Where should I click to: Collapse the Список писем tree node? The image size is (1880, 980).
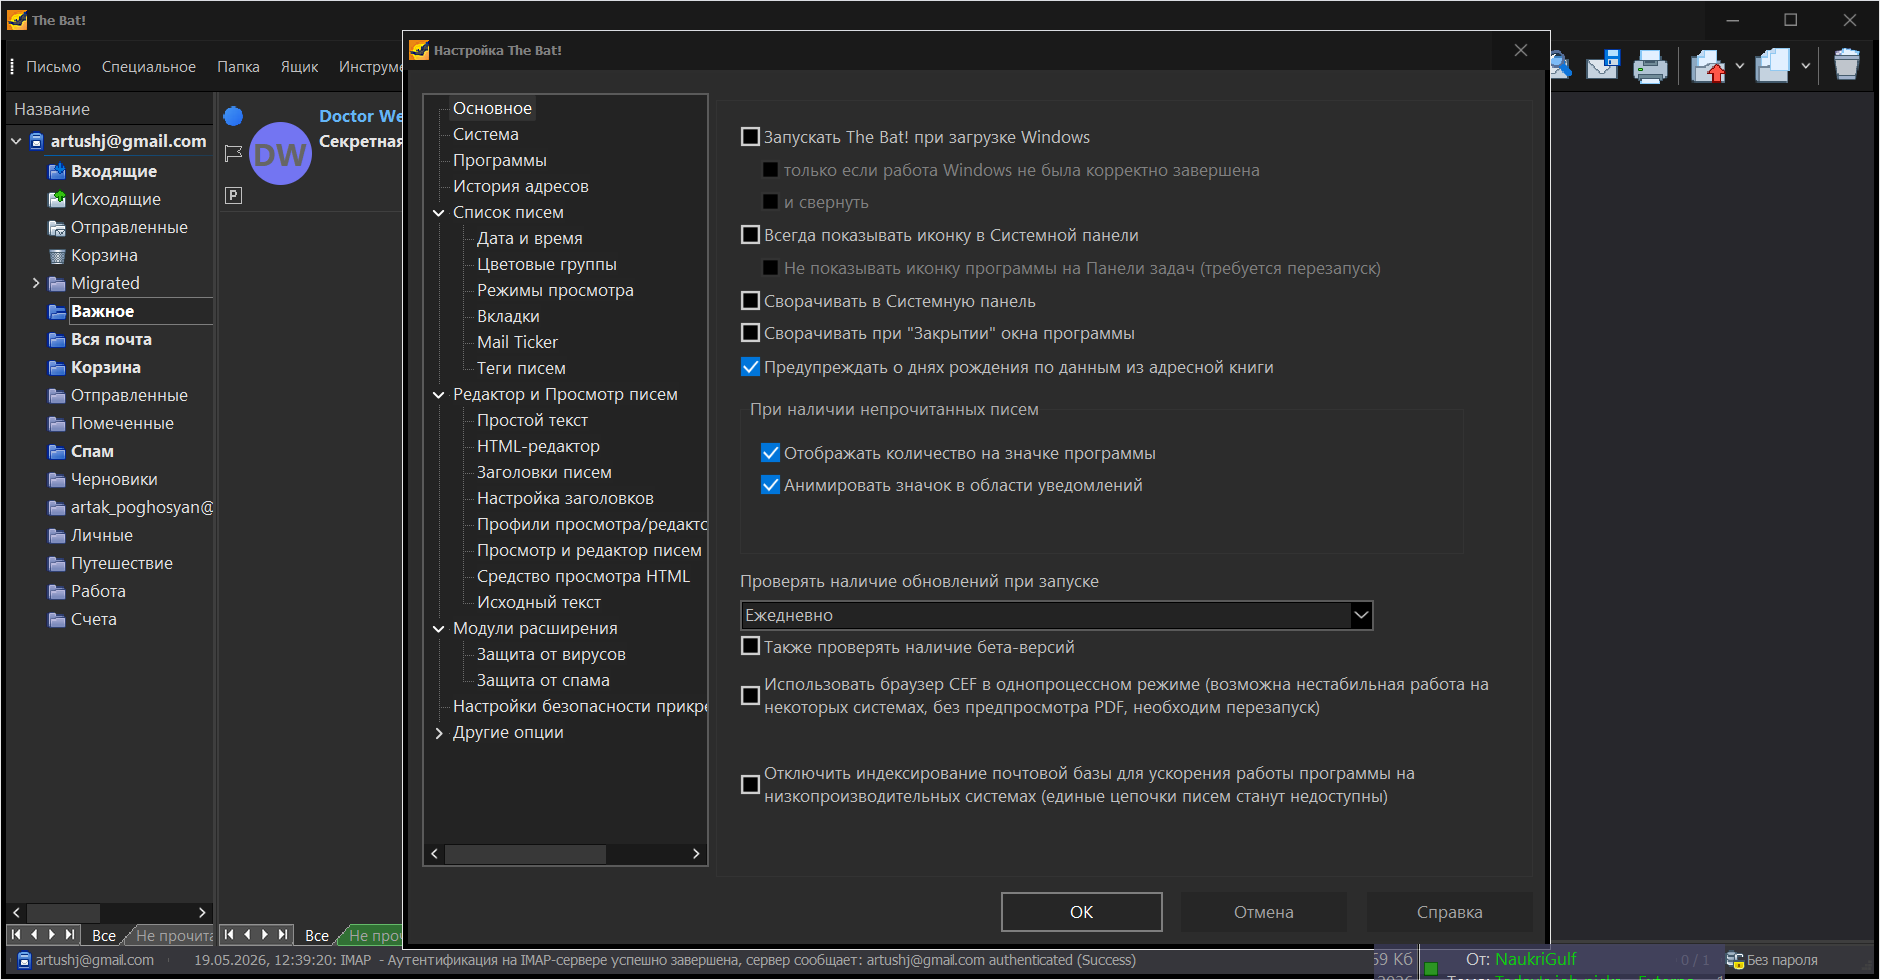(x=438, y=212)
